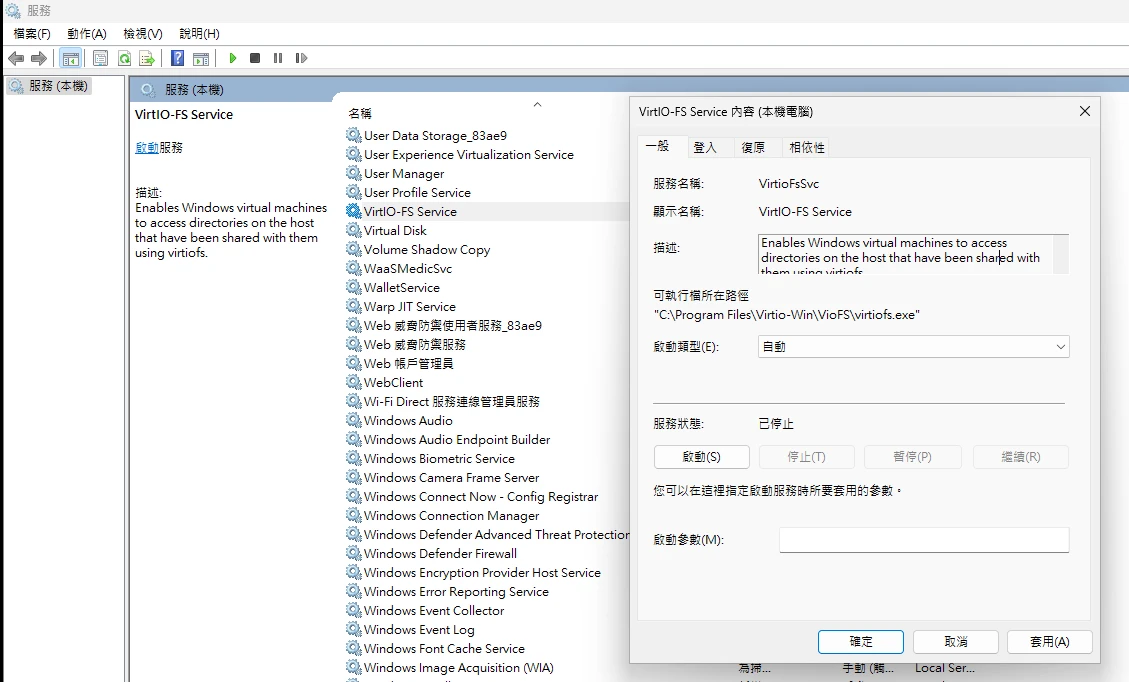Click the 確定 button to confirm
1129x682 pixels.
860,642
